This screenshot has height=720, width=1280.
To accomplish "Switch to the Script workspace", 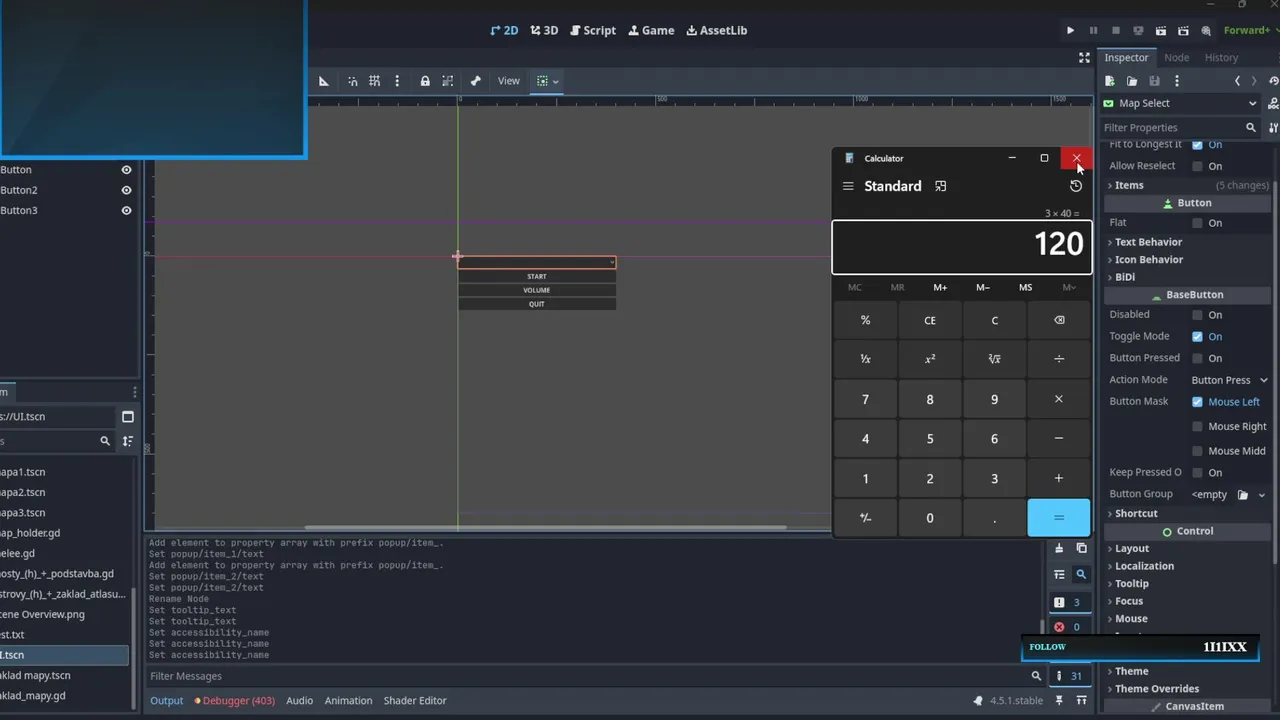I will tap(593, 31).
